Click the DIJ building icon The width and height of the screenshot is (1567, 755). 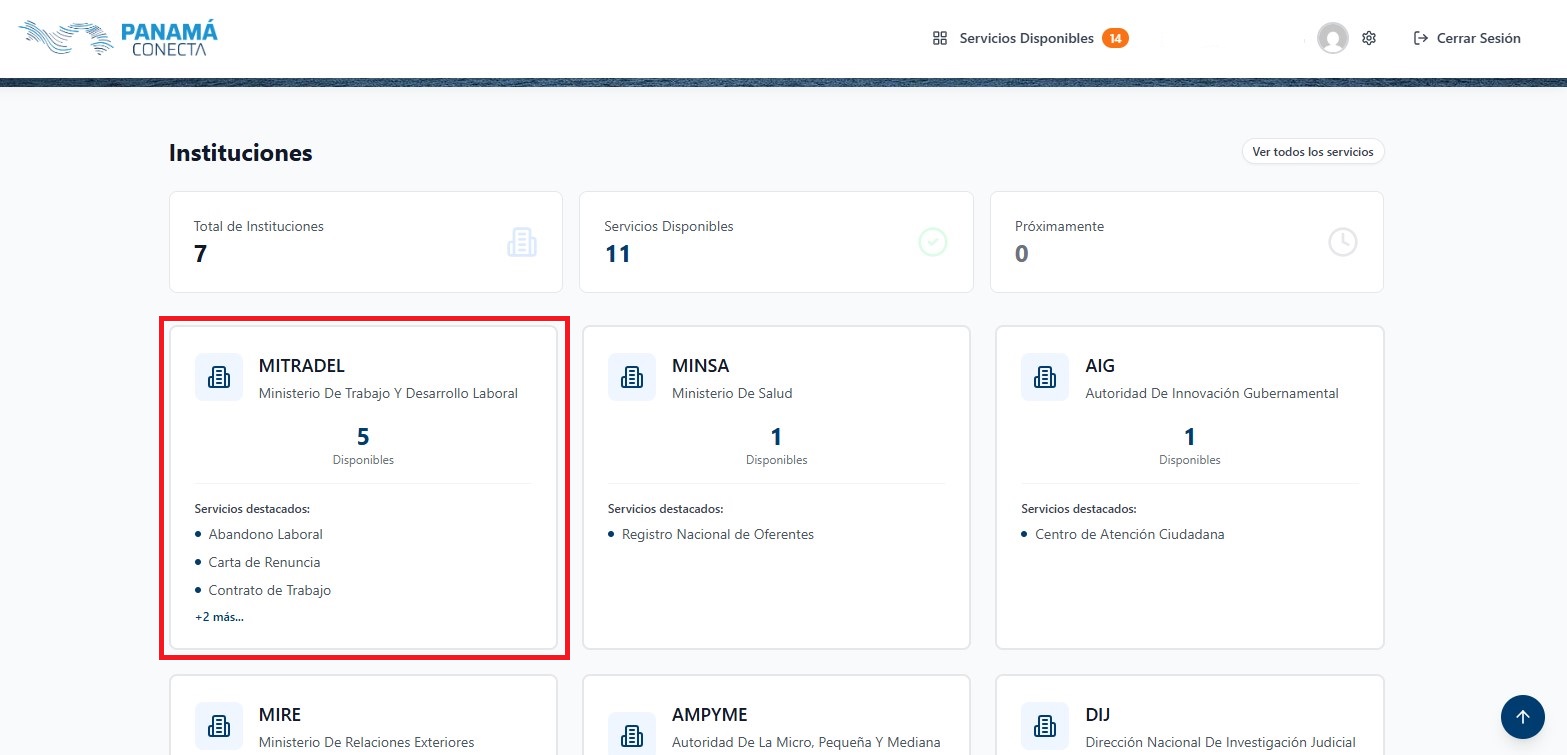pos(1045,726)
